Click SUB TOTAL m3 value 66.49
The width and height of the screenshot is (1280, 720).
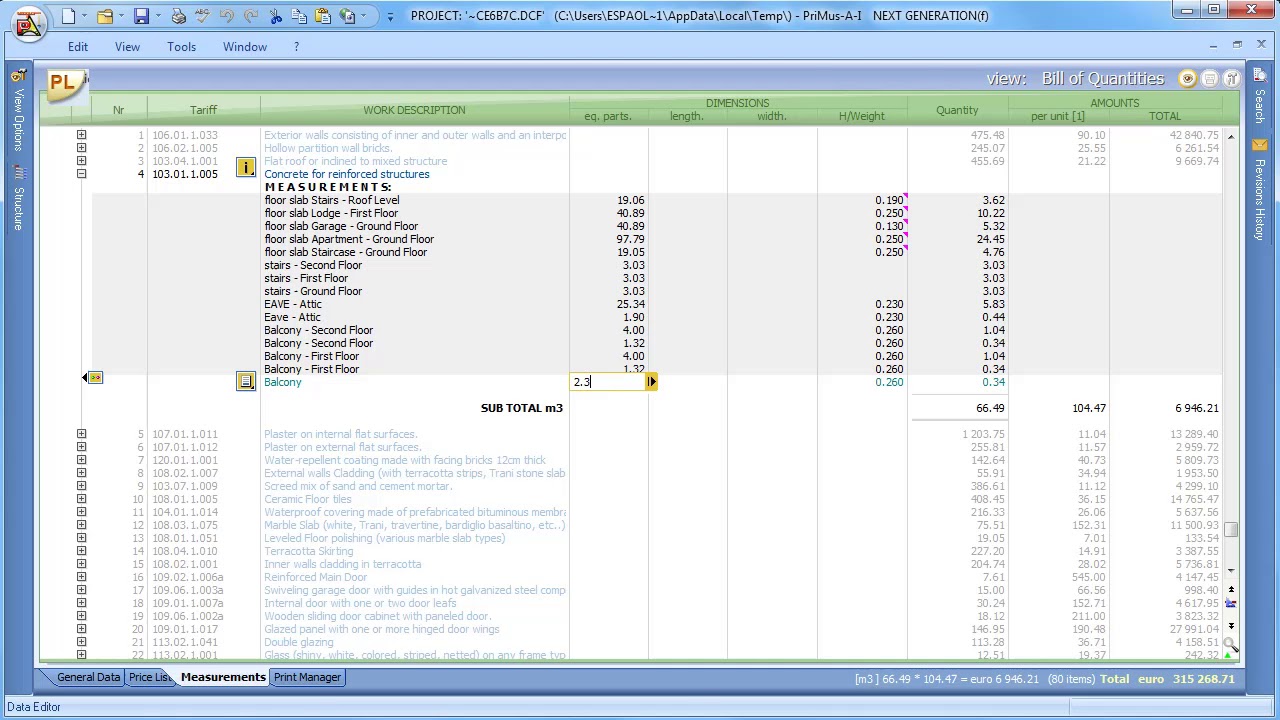coord(990,408)
